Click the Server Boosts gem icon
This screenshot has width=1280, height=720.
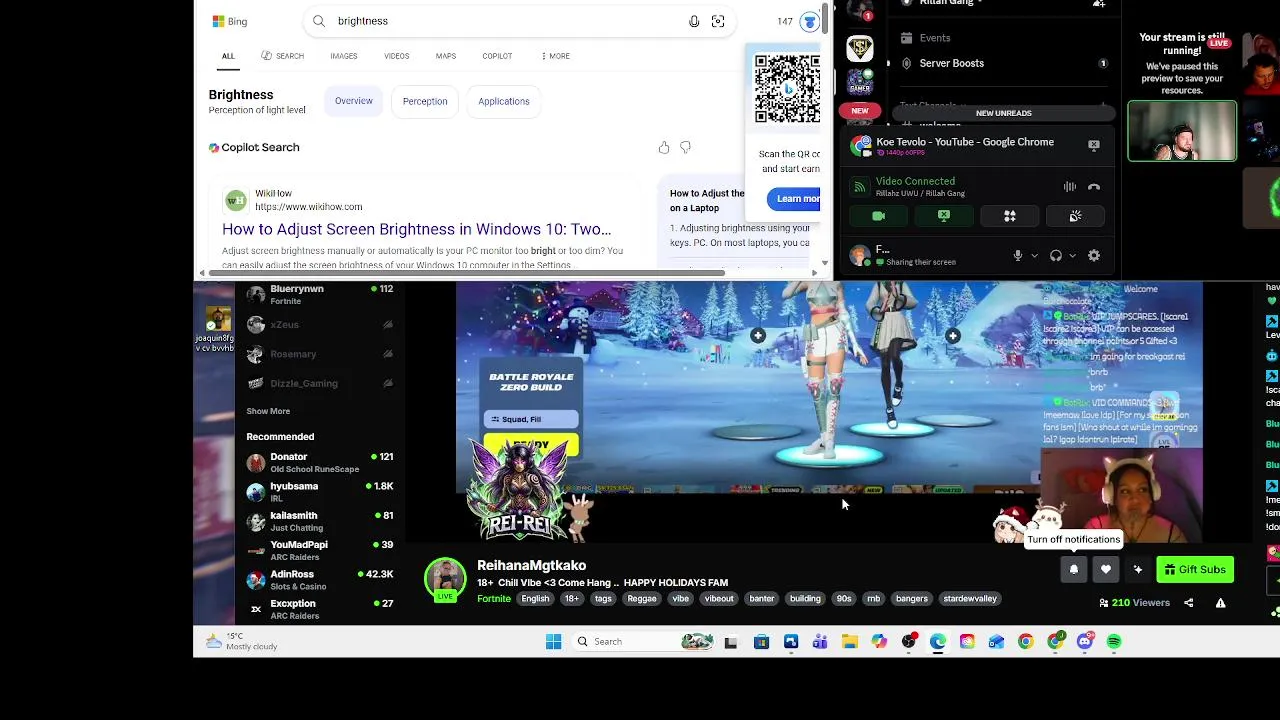(x=906, y=63)
